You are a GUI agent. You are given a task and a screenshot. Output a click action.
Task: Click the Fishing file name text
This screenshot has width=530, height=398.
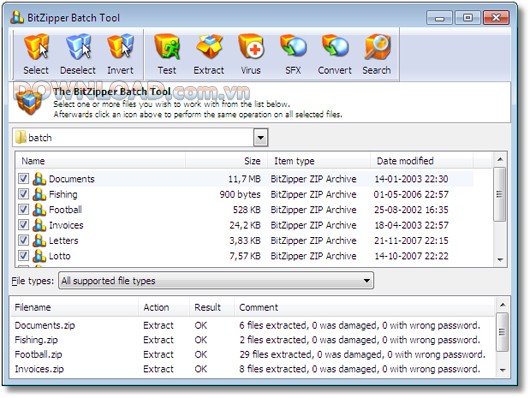pyautogui.click(x=63, y=194)
